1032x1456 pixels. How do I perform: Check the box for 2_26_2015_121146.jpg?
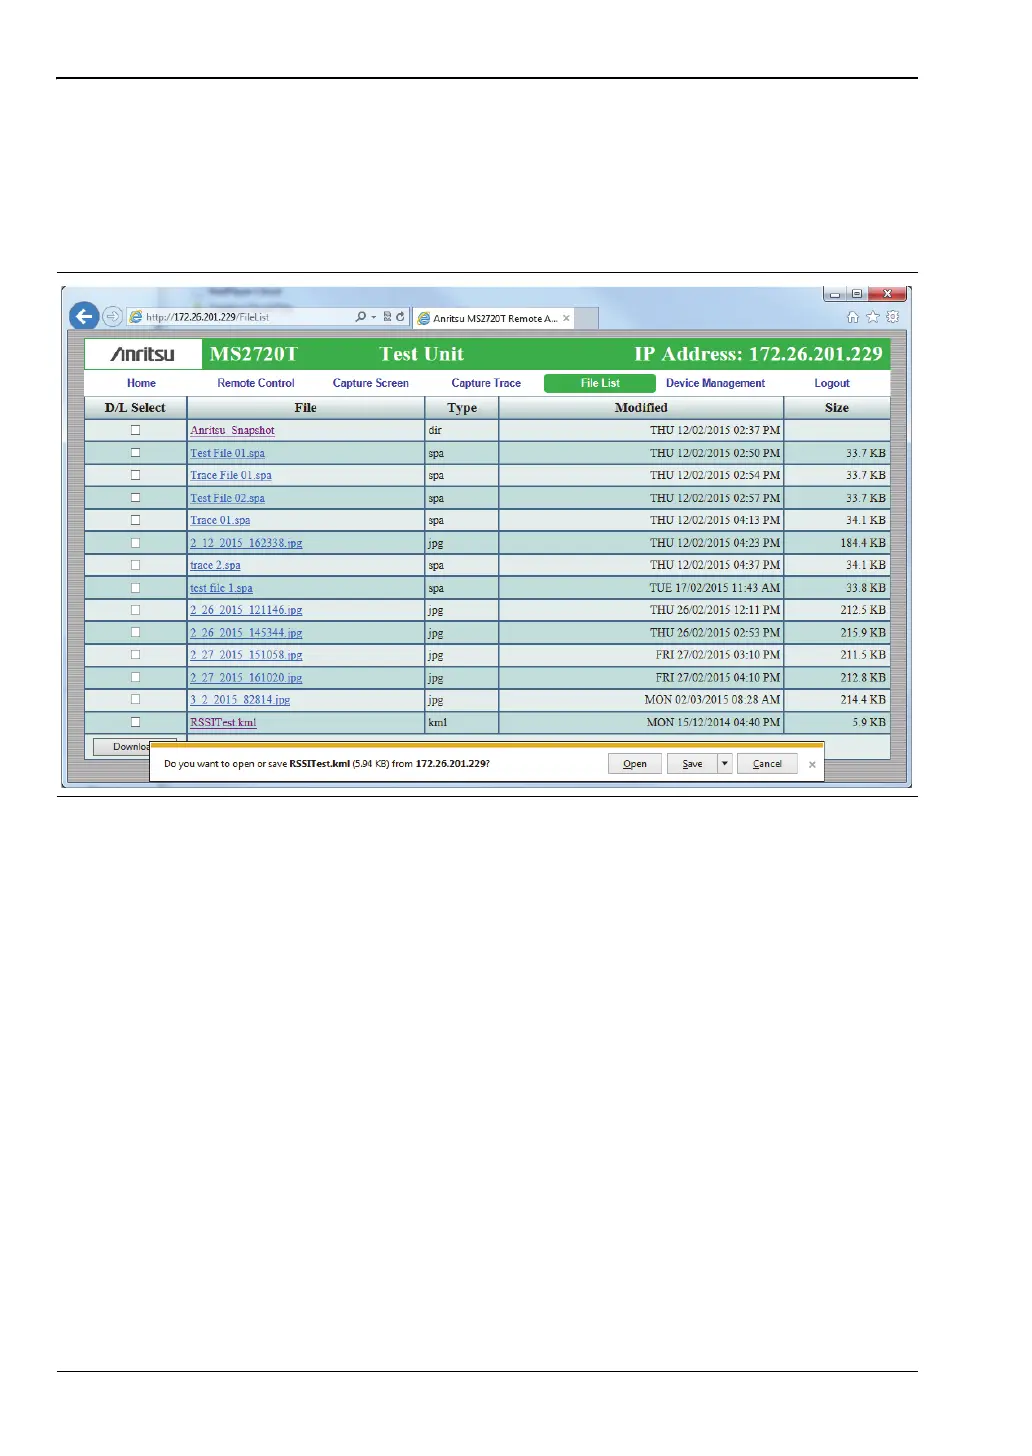(135, 610)
